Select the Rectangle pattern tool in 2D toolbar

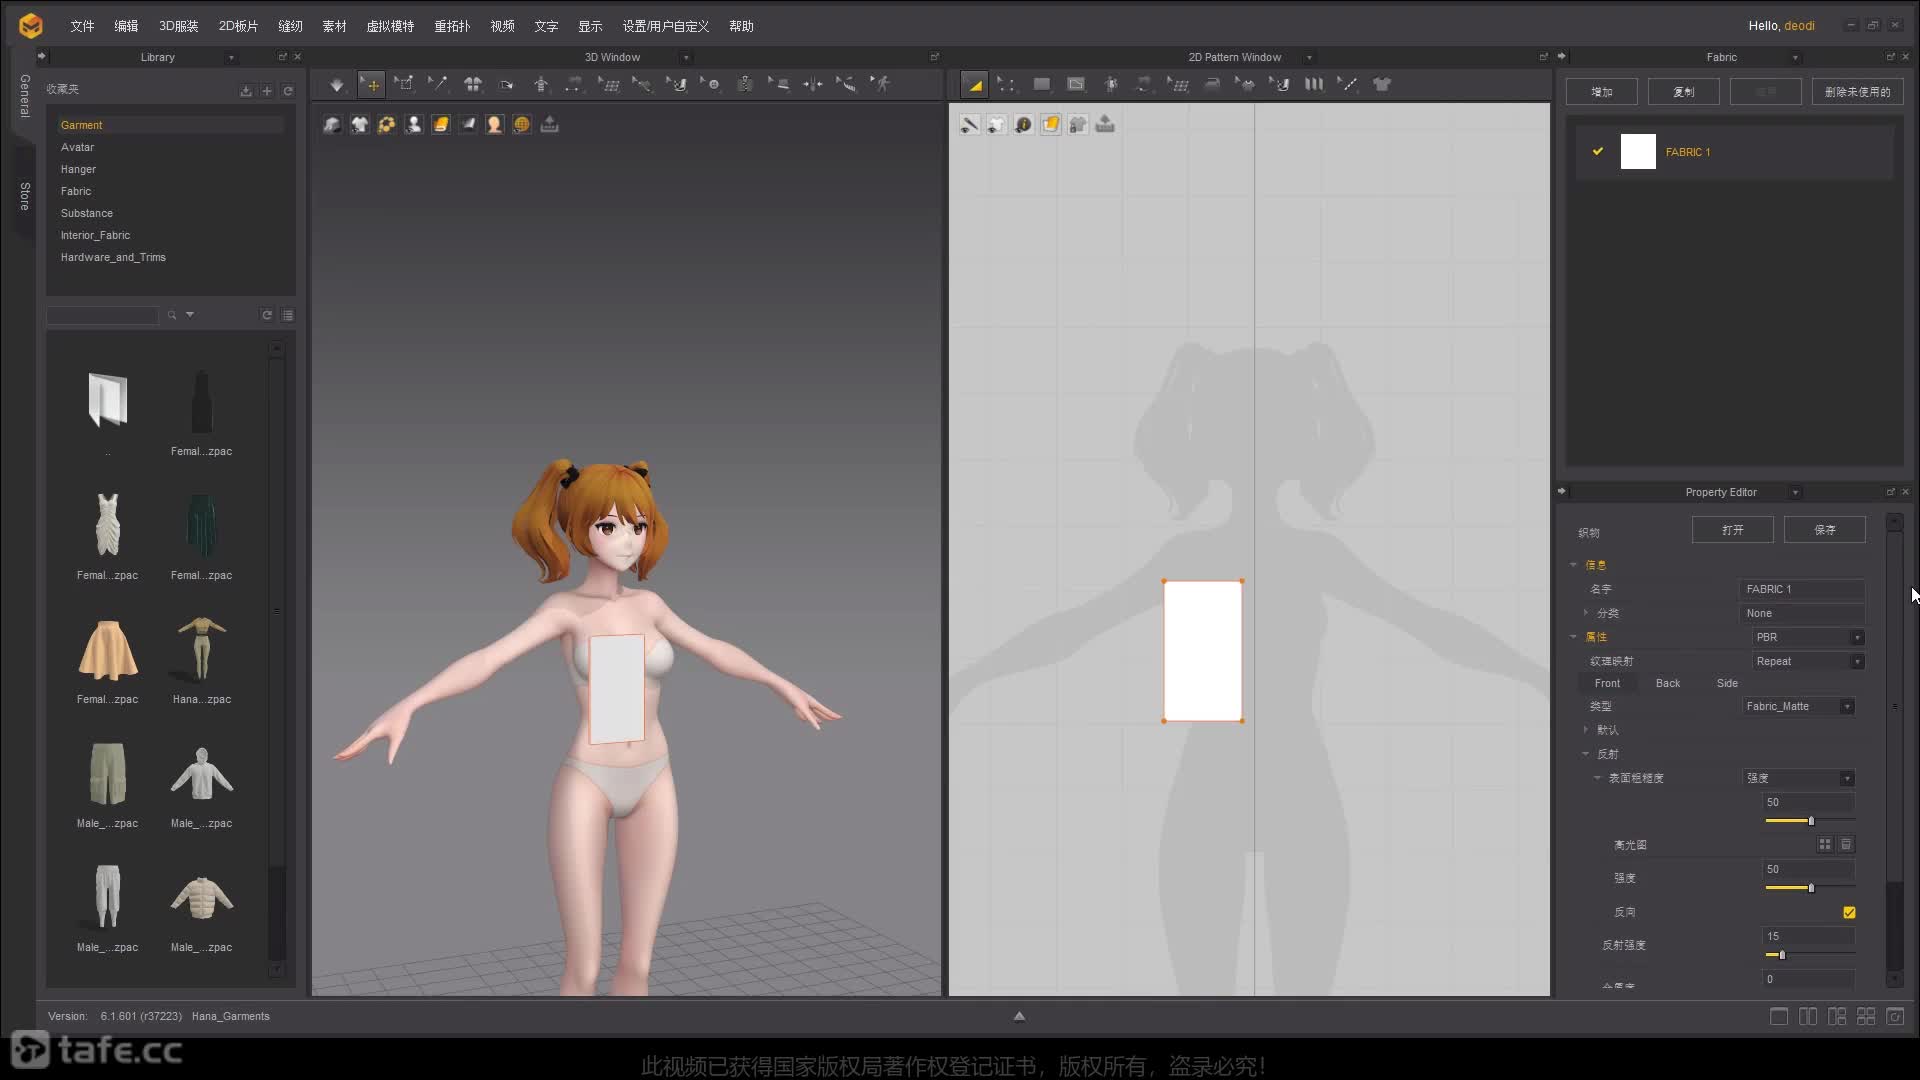click(x=1042, y=85)
